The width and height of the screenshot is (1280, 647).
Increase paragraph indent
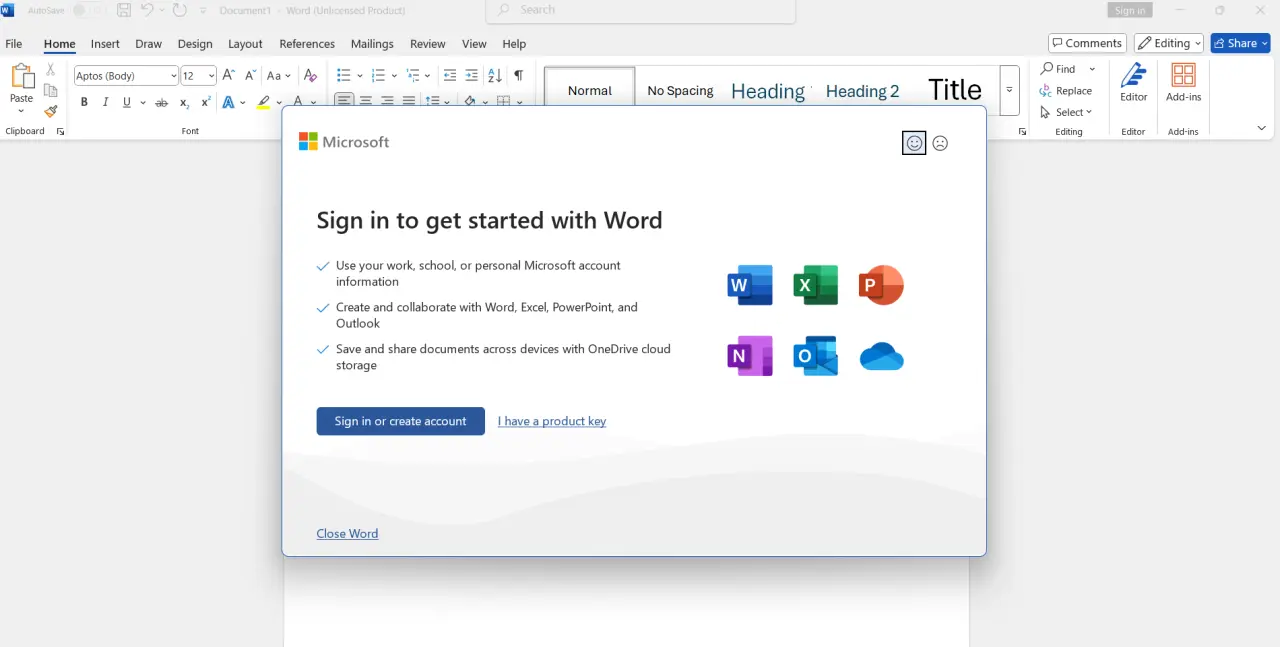tap(472, 75)
